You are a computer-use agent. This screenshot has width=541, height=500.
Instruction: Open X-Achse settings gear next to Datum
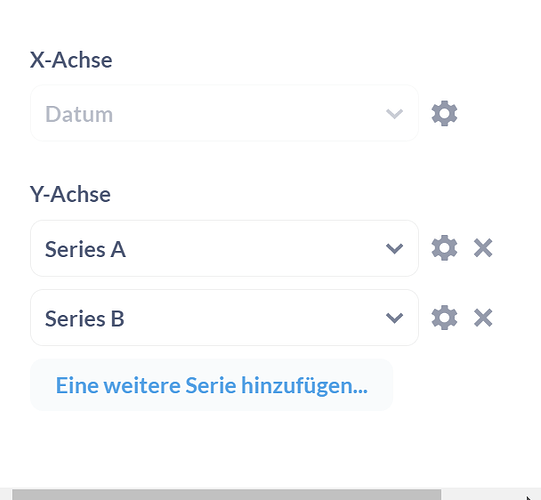point(444,114)
